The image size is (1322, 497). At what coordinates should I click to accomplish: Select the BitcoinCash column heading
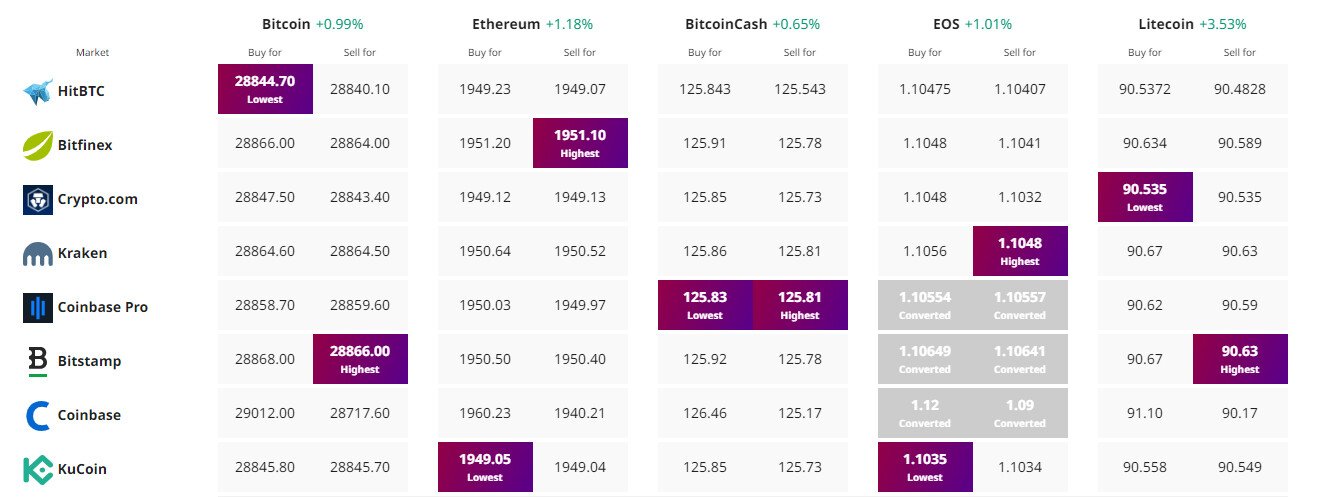(x=727, y=24)
